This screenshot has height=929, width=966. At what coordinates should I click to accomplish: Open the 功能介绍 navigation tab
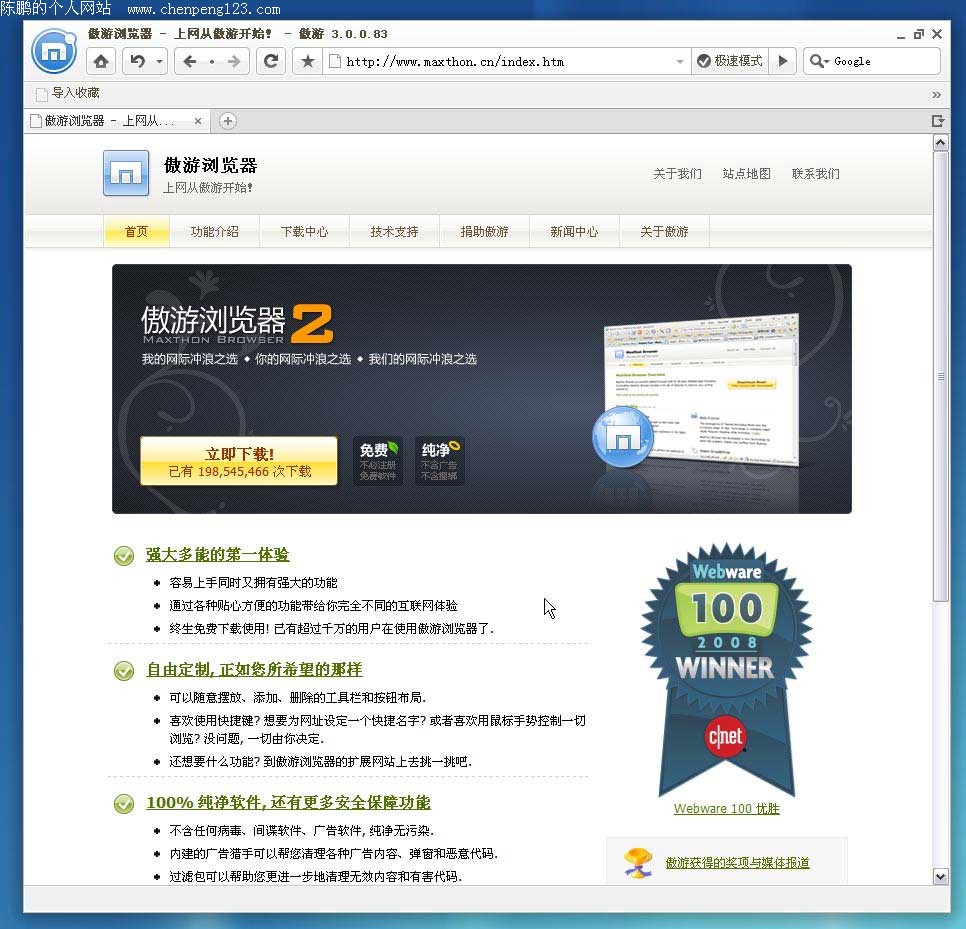(214, 231)
